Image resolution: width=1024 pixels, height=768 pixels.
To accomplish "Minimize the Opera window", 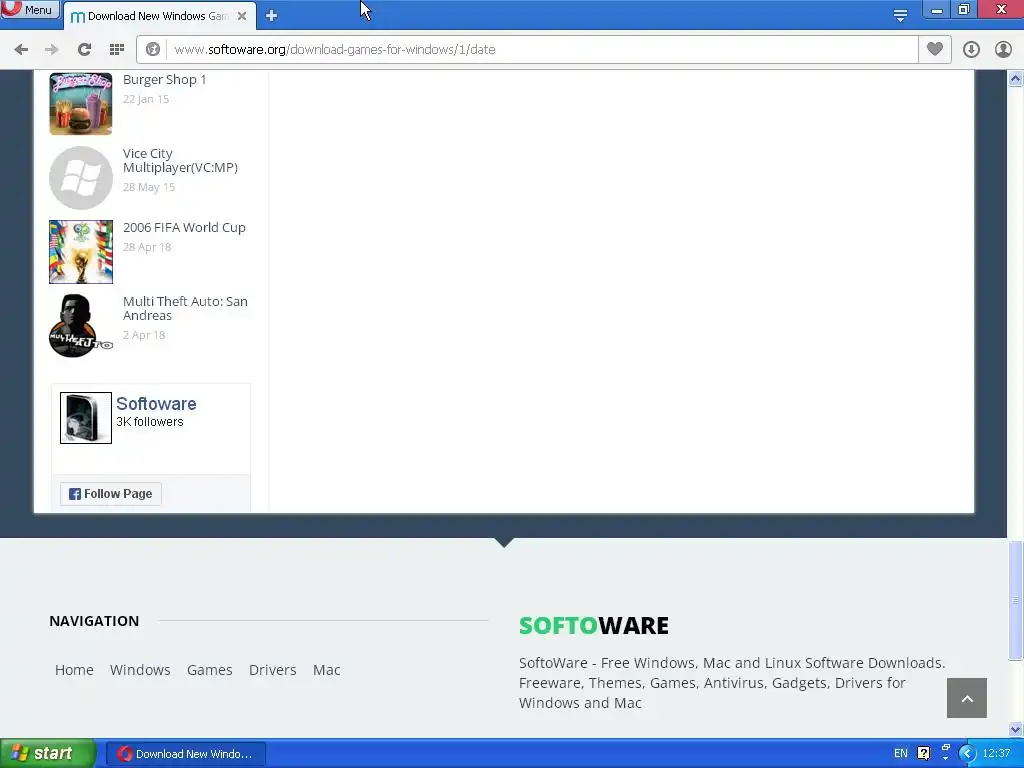I will coord(936,9).
